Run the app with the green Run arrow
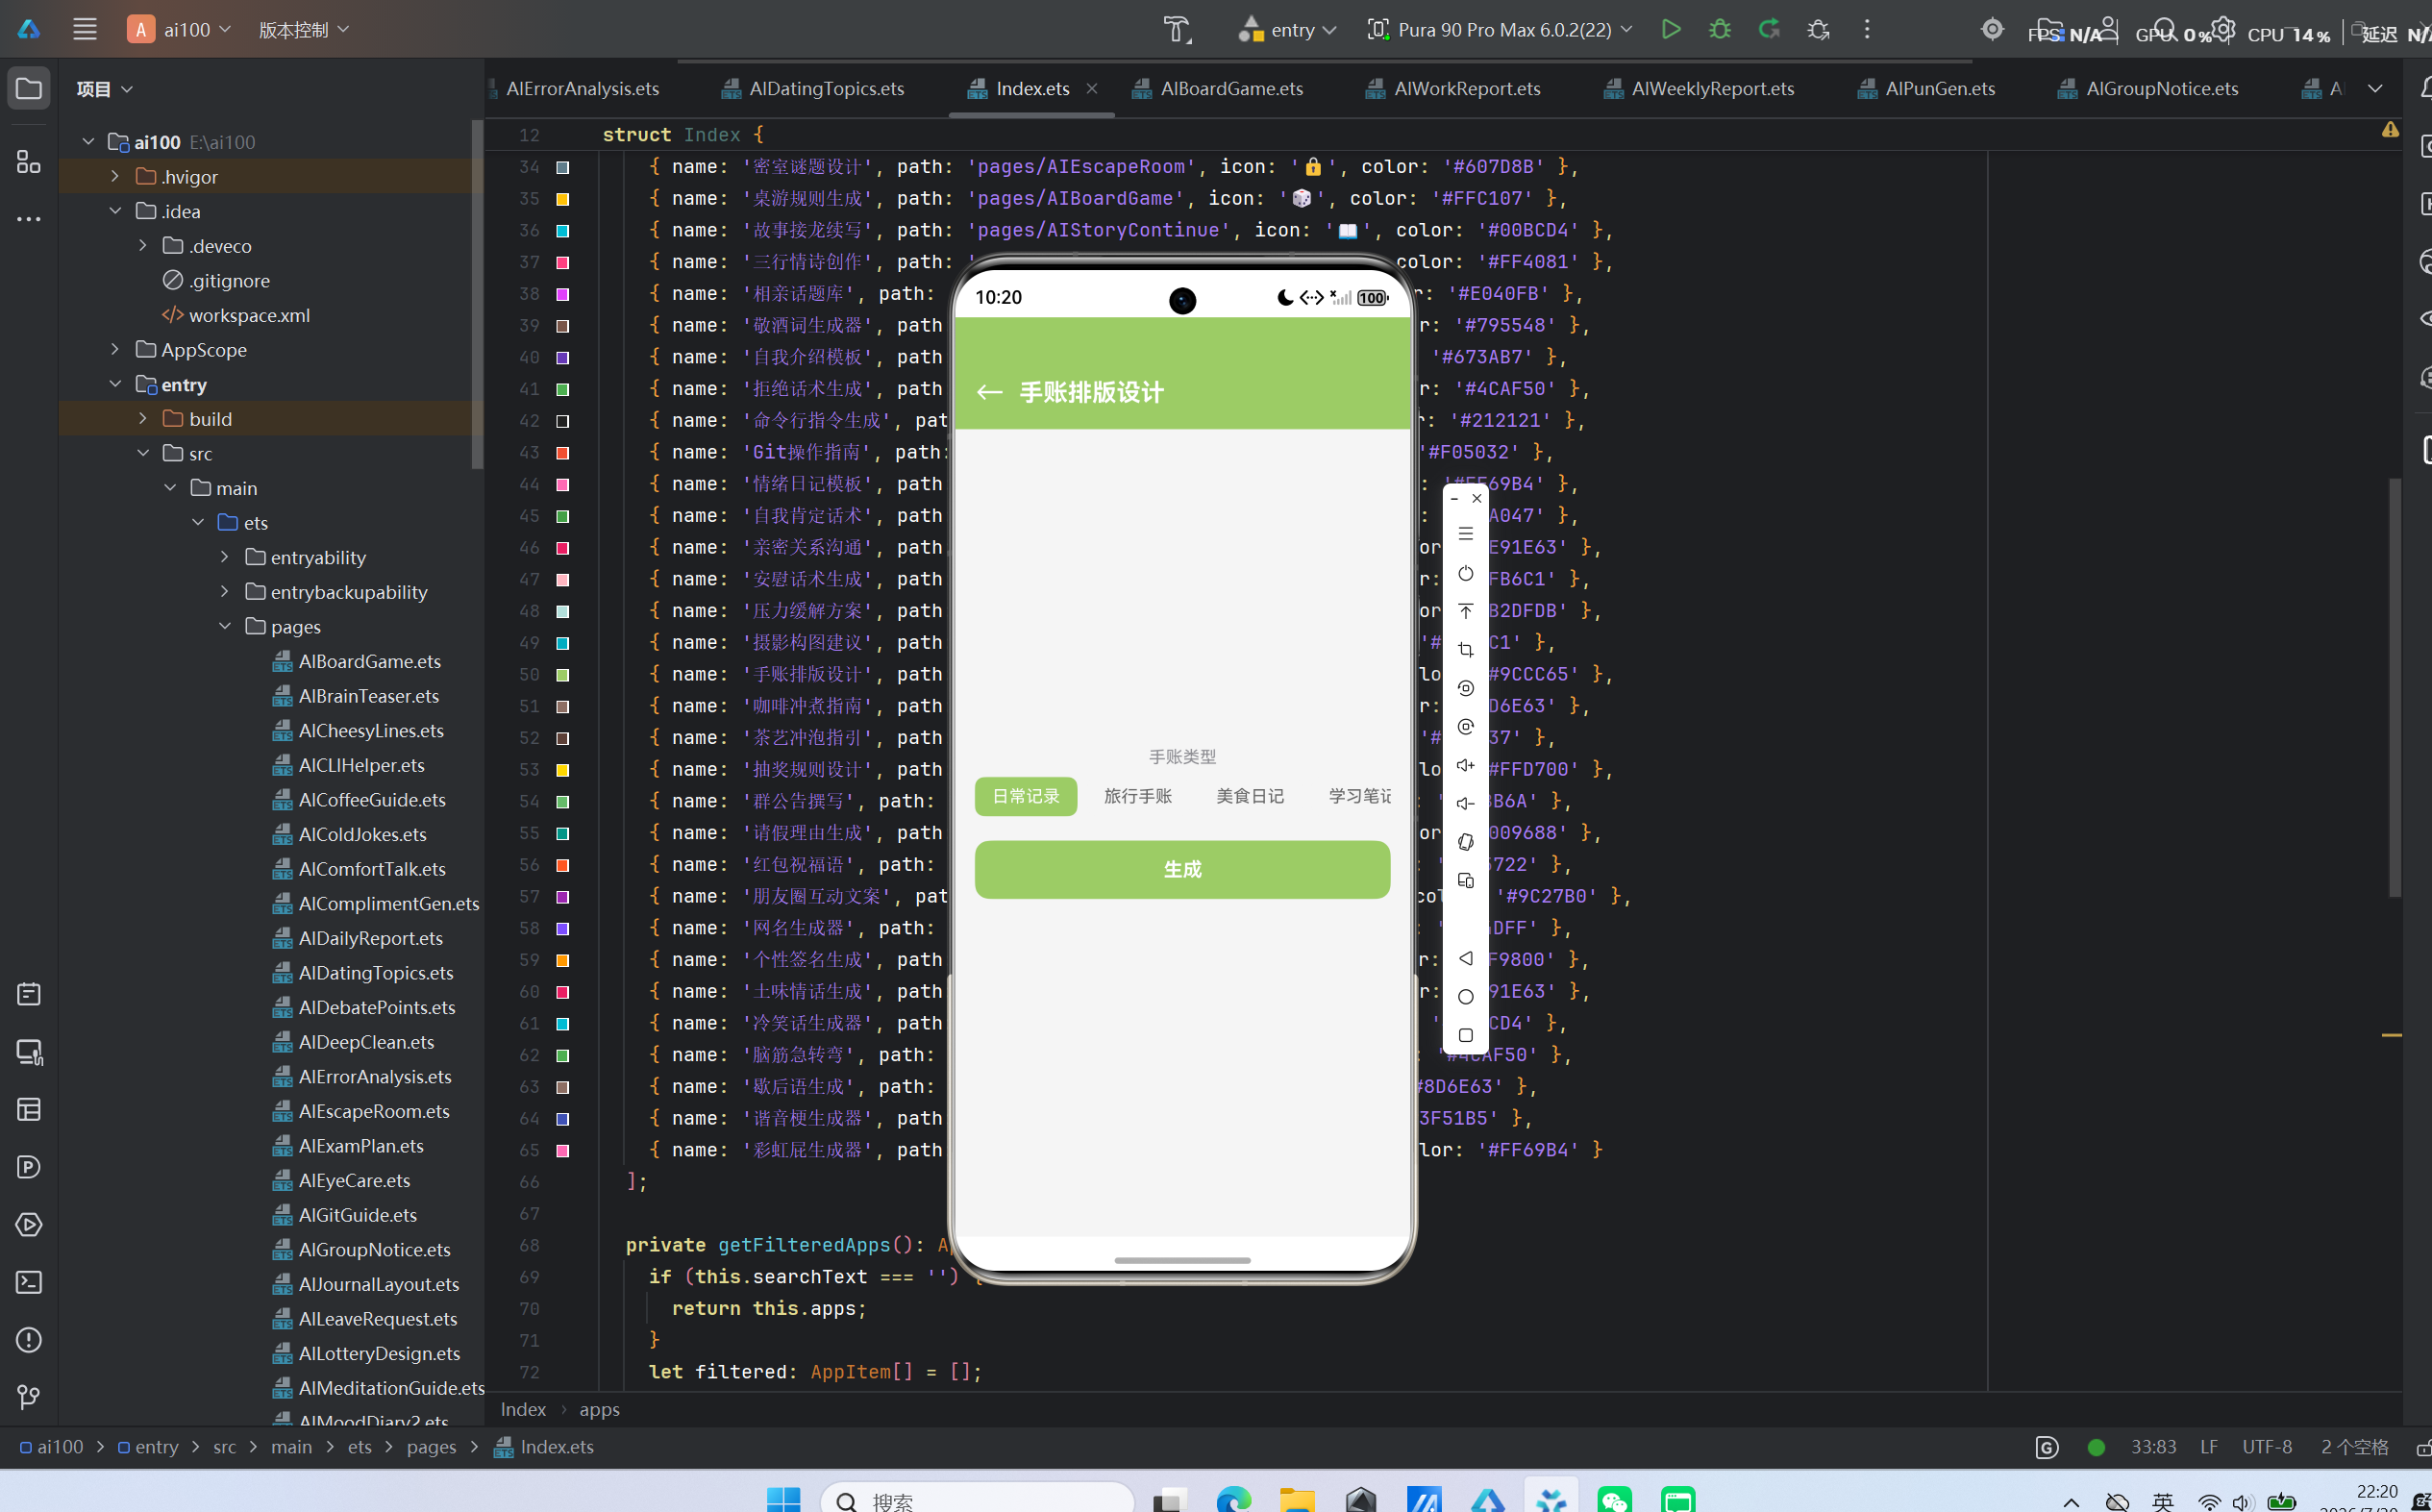Image resolution: width=2432 pixels, height=1512 pixels. [x=1670, y=29]
